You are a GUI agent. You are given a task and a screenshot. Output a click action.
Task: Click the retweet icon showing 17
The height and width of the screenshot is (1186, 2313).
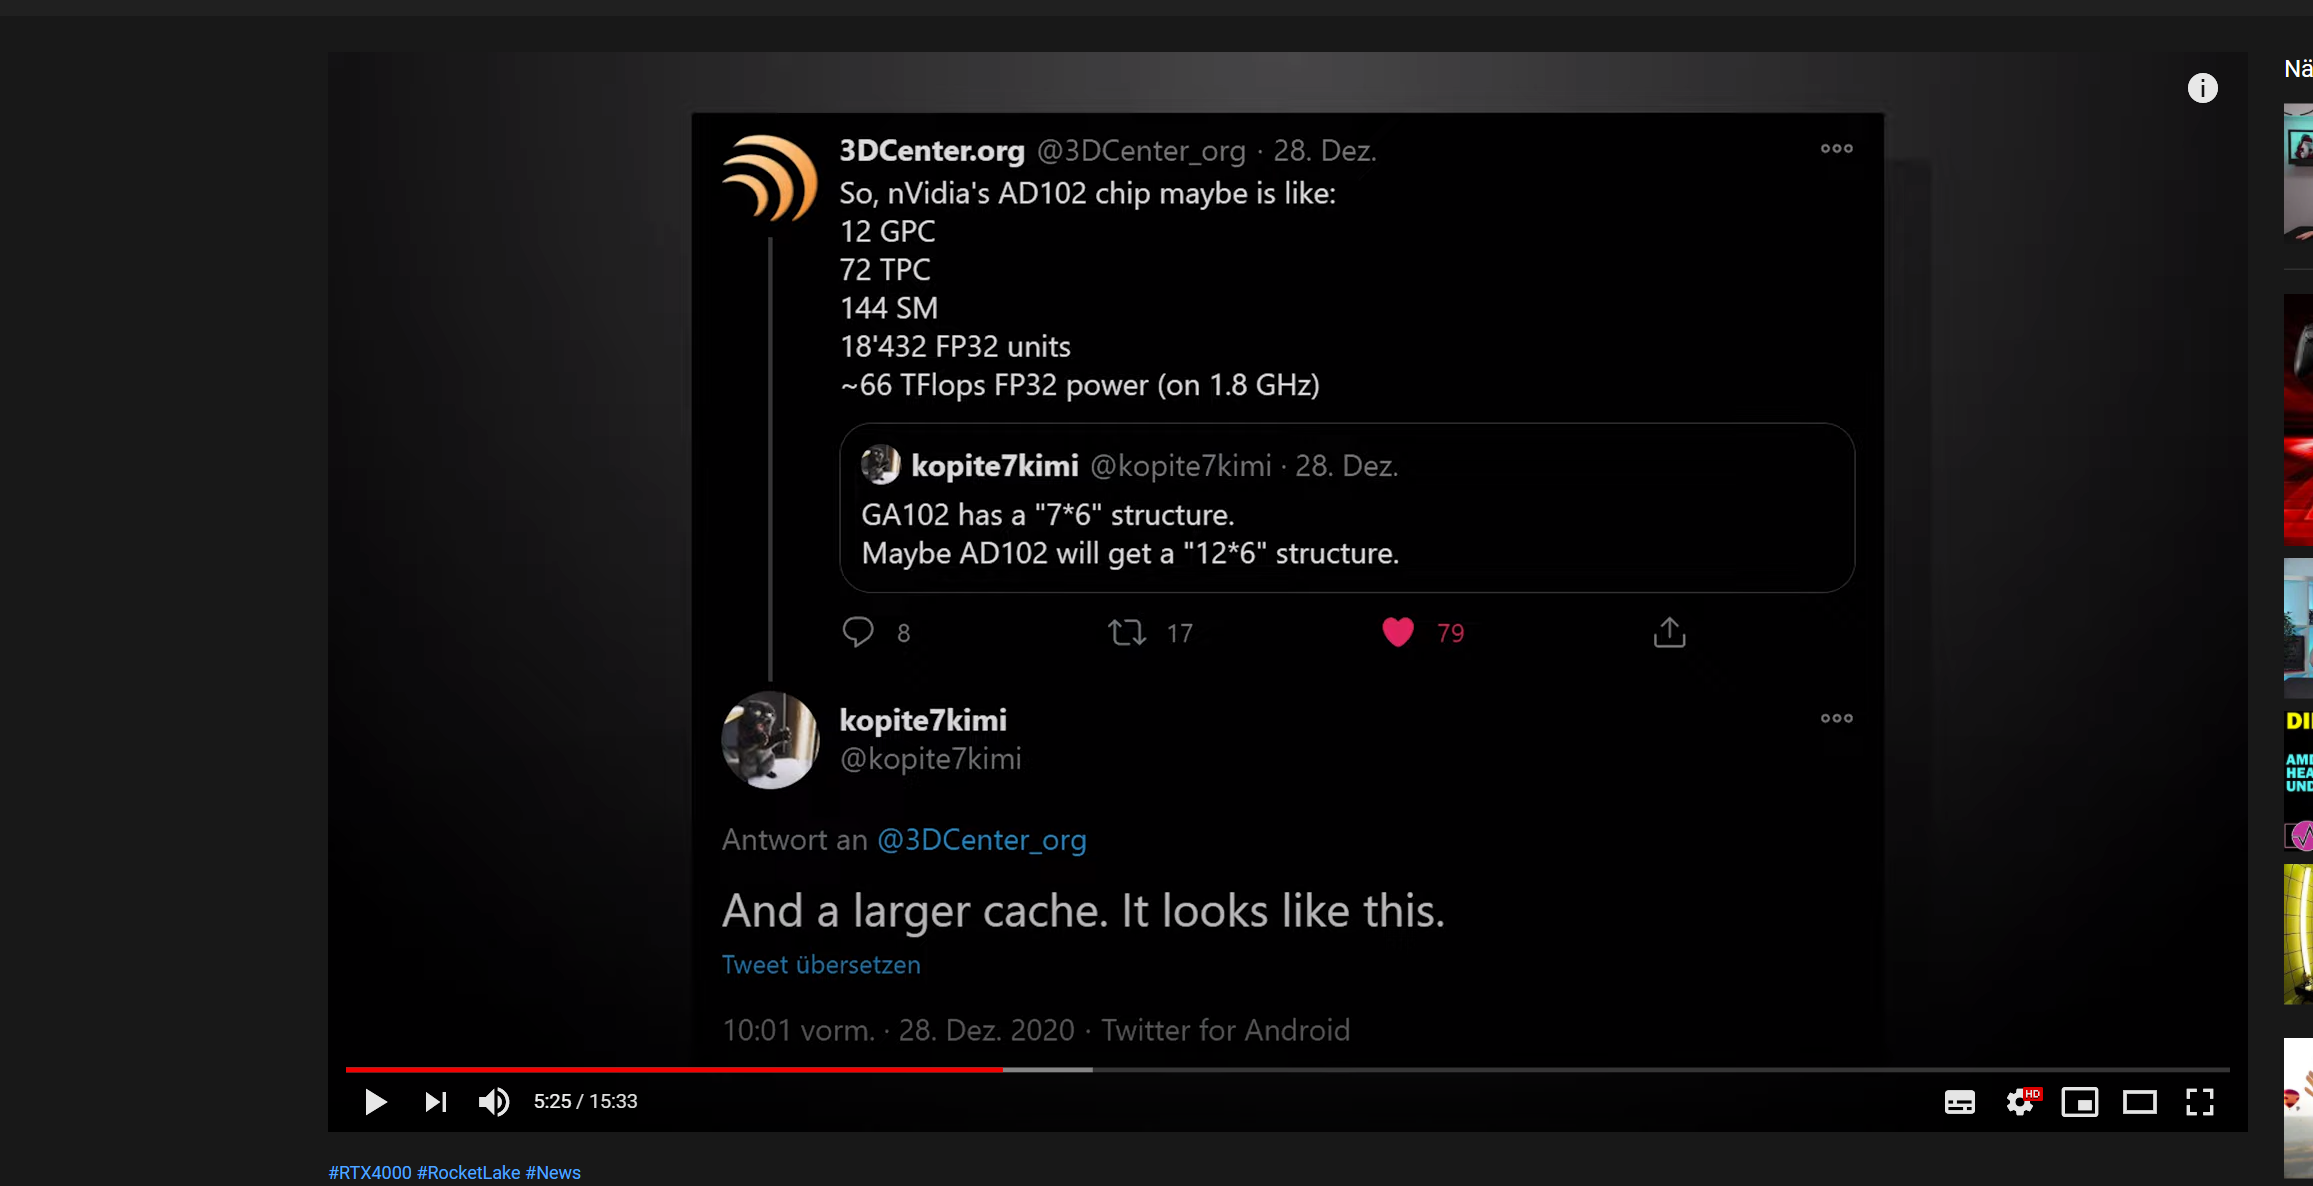pos(1127,632)
